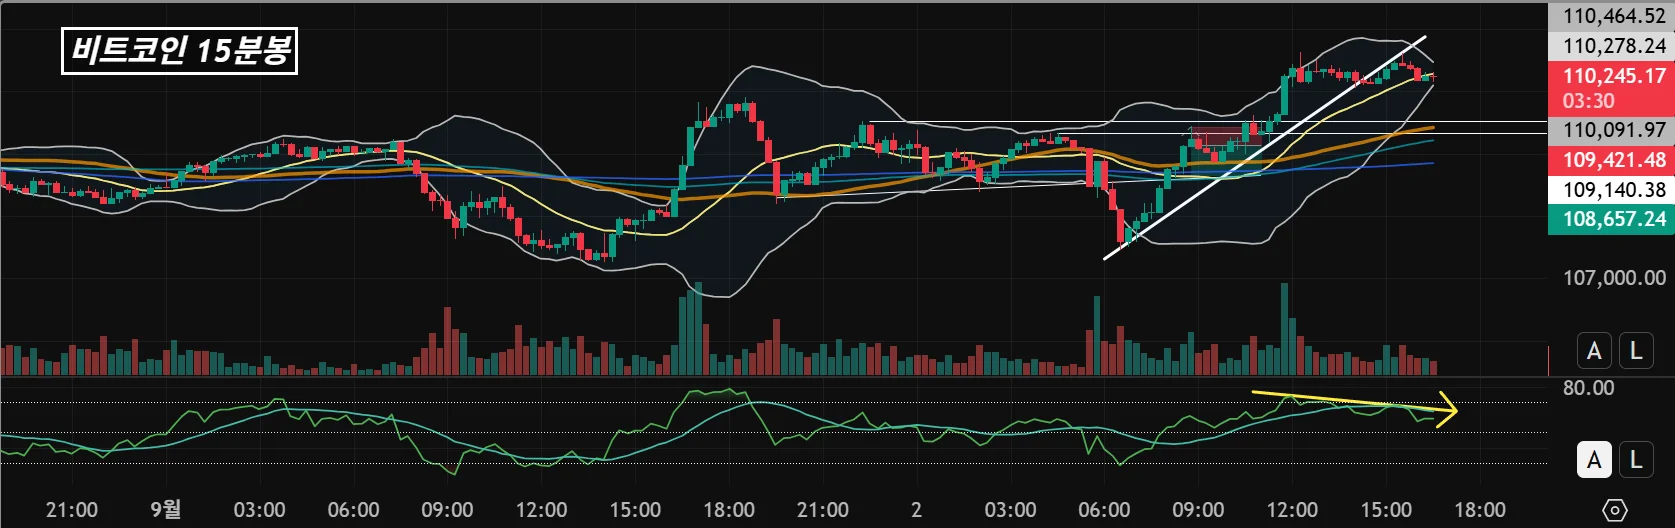Viewport: 1675px width, 528px height.
Task: Toggle auto-scale A button on price pane
Action: [1595, 351]
